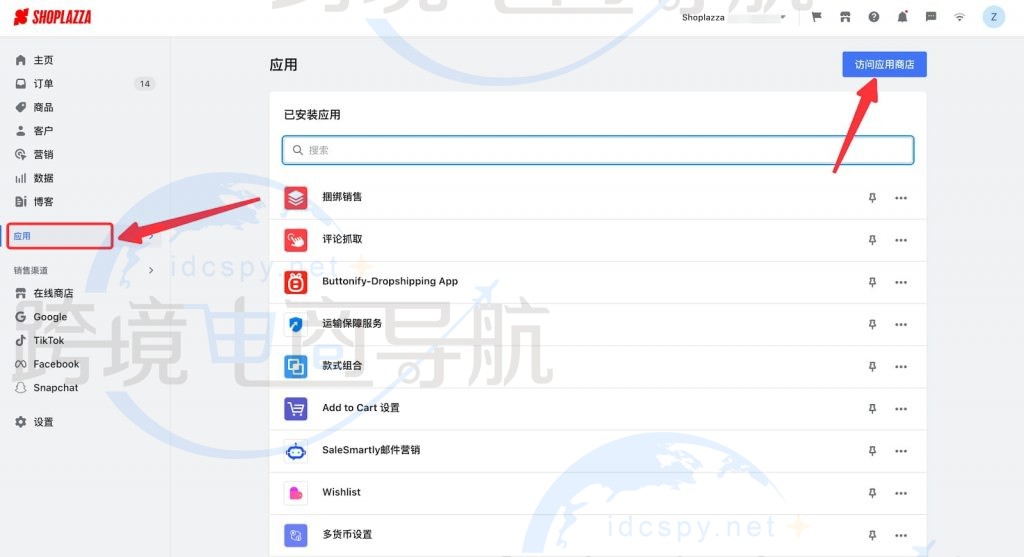Open help question mark icon
1024x557 pixels.
click(x=874, y=17)
